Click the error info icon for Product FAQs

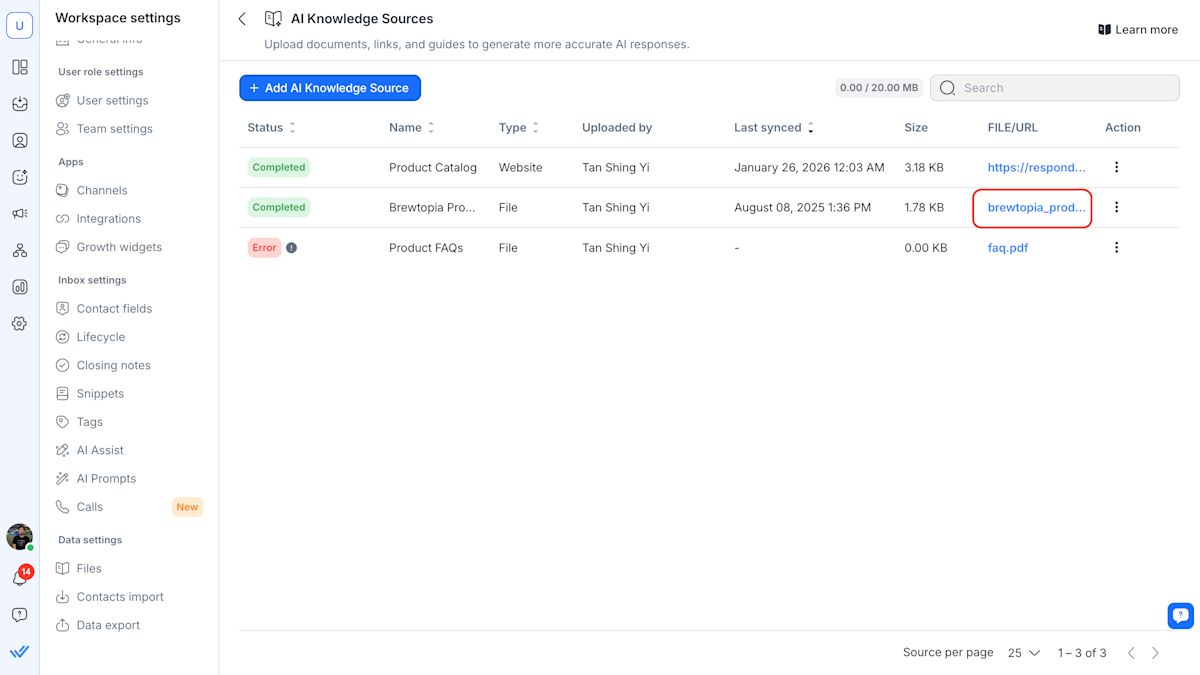[291, 248]
